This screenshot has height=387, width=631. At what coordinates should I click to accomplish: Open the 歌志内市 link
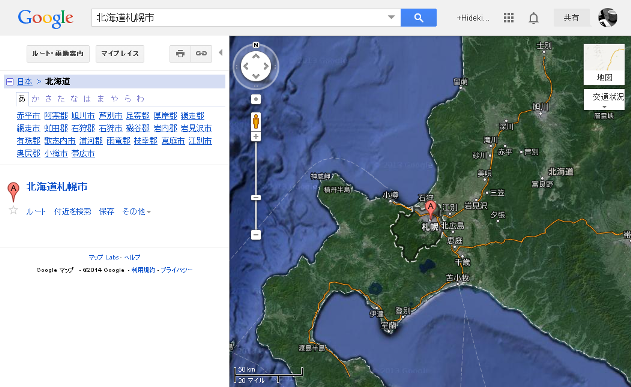point(60,141)
